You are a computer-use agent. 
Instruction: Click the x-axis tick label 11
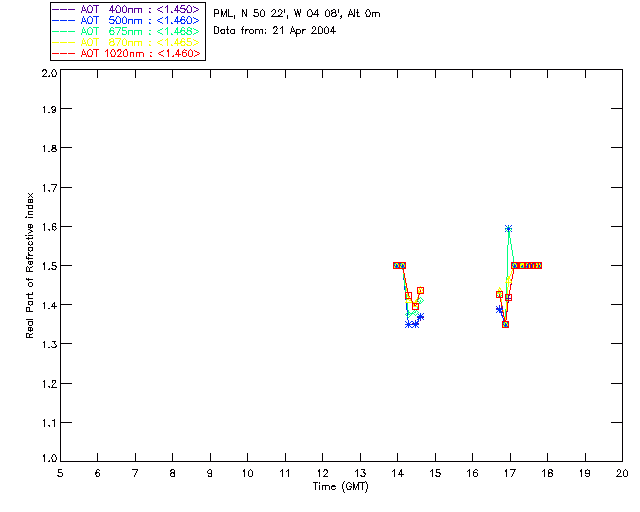click(x=285, y=474)
